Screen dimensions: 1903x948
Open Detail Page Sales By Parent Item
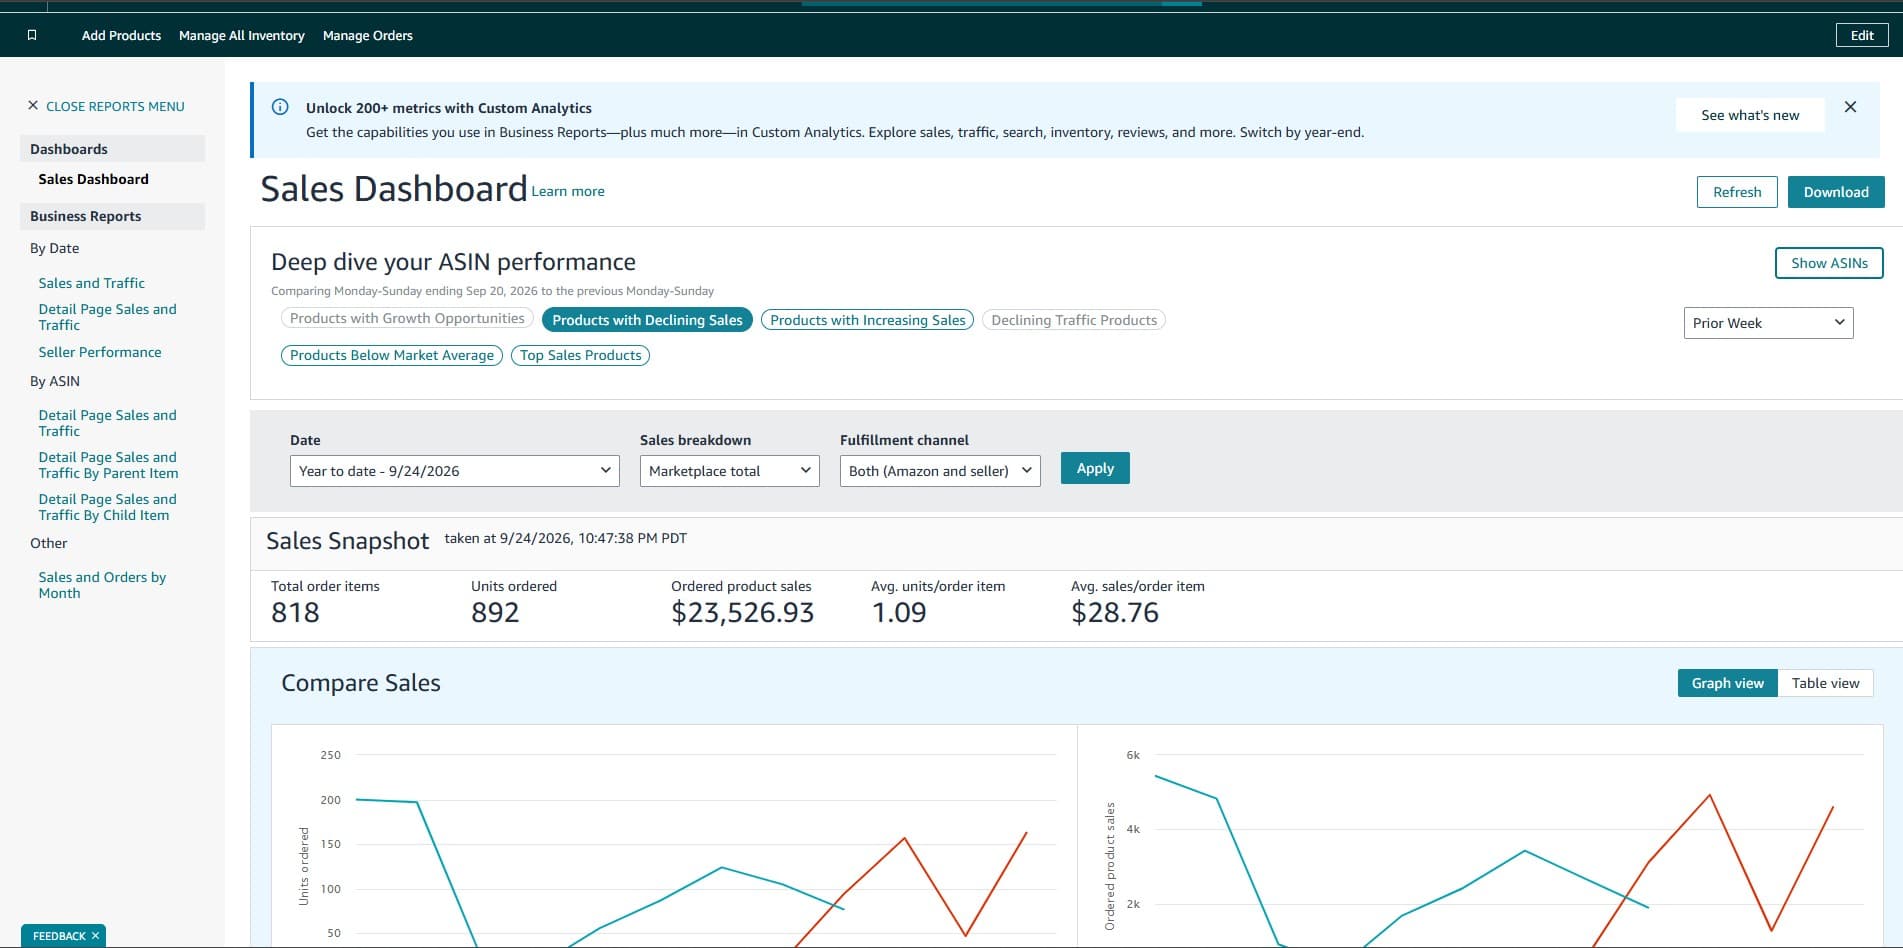(x=108, y=465)
